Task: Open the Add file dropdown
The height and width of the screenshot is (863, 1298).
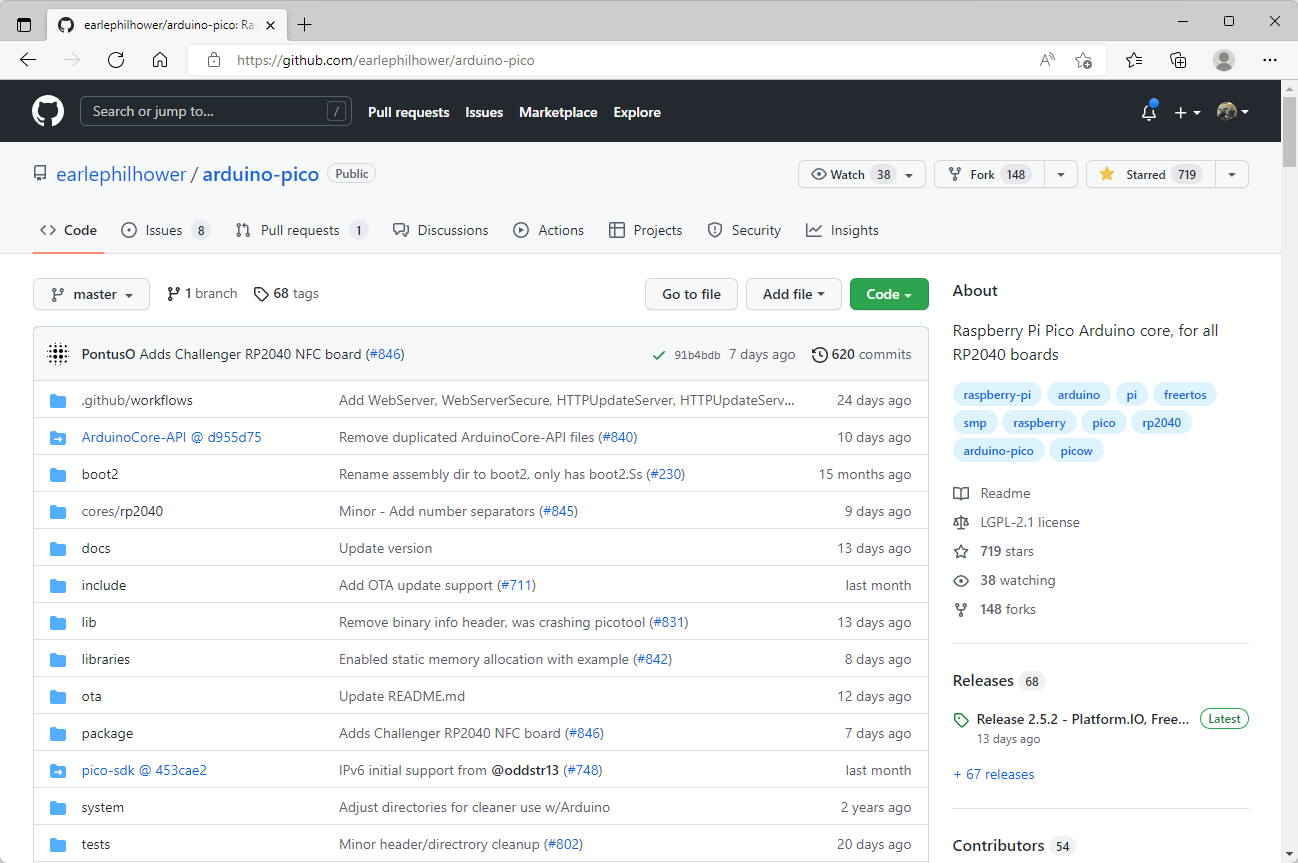Action: pos(794,294)
